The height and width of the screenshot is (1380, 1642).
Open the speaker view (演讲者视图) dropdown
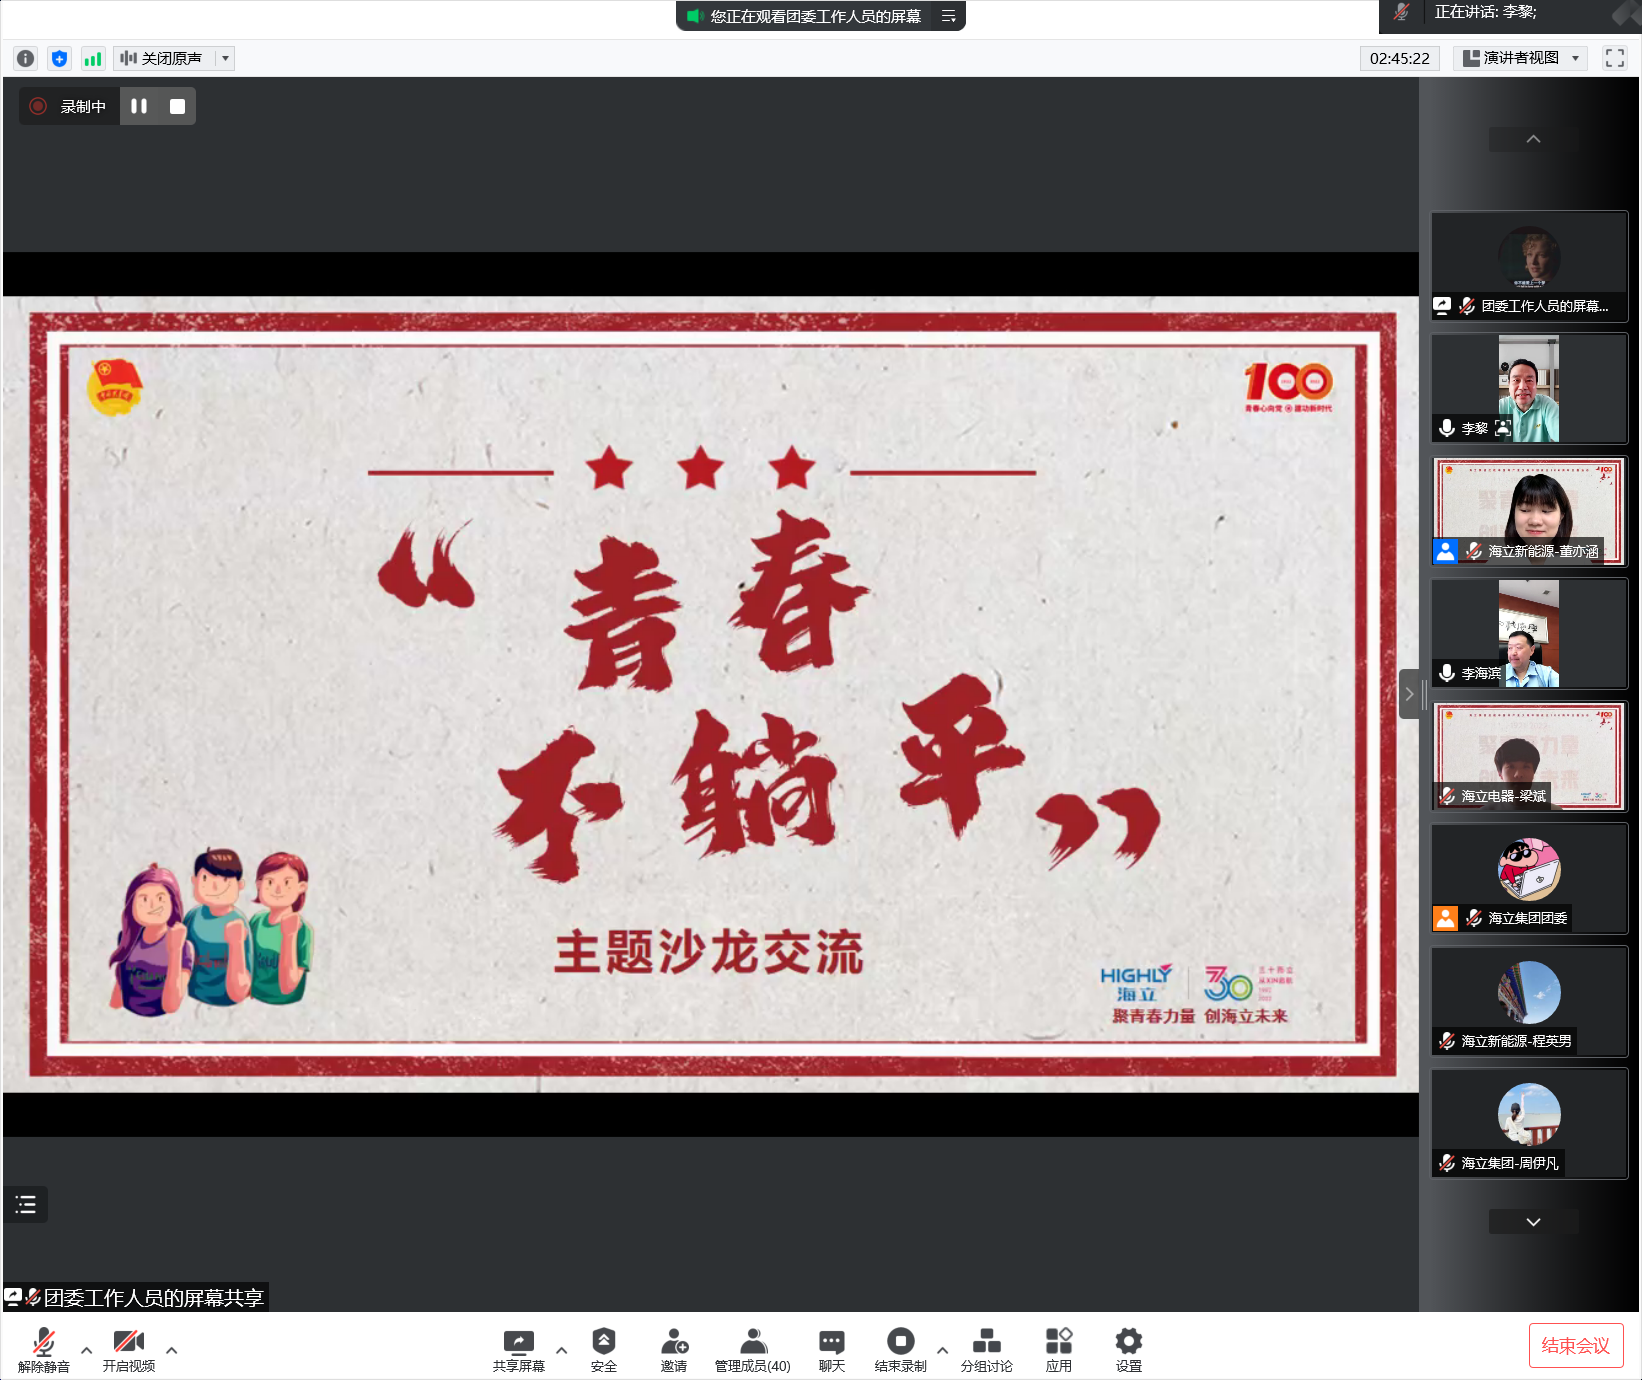coord(1519,58)
